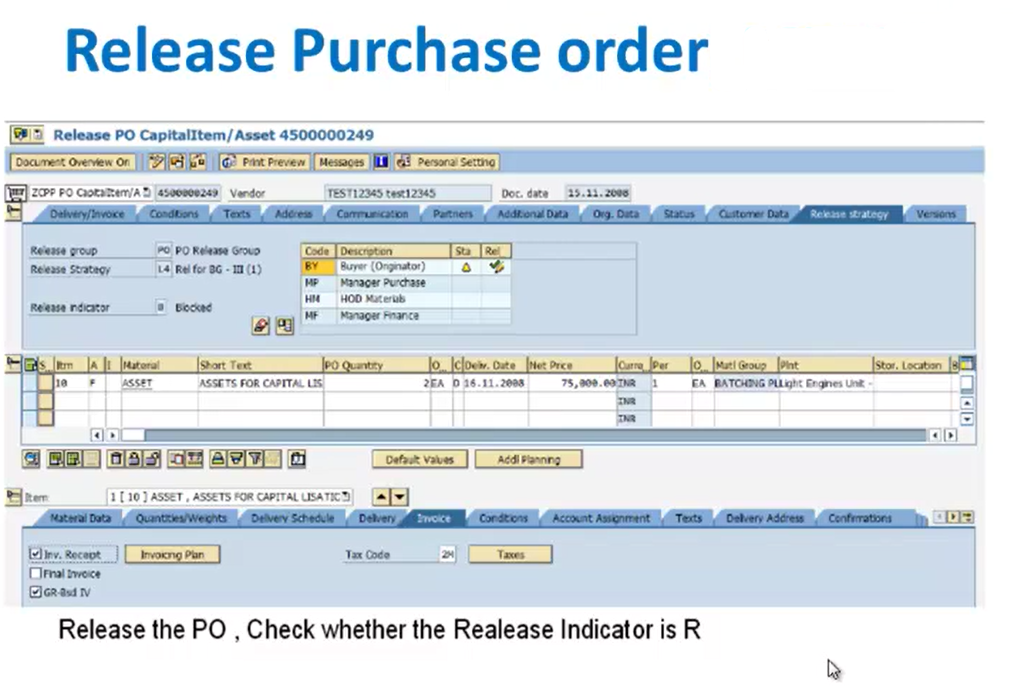The height and width of the screenshot is (692, 1013).
Task: Open the header Conditions tab next to Delivery/Invoice
Action: coord(174,214)
